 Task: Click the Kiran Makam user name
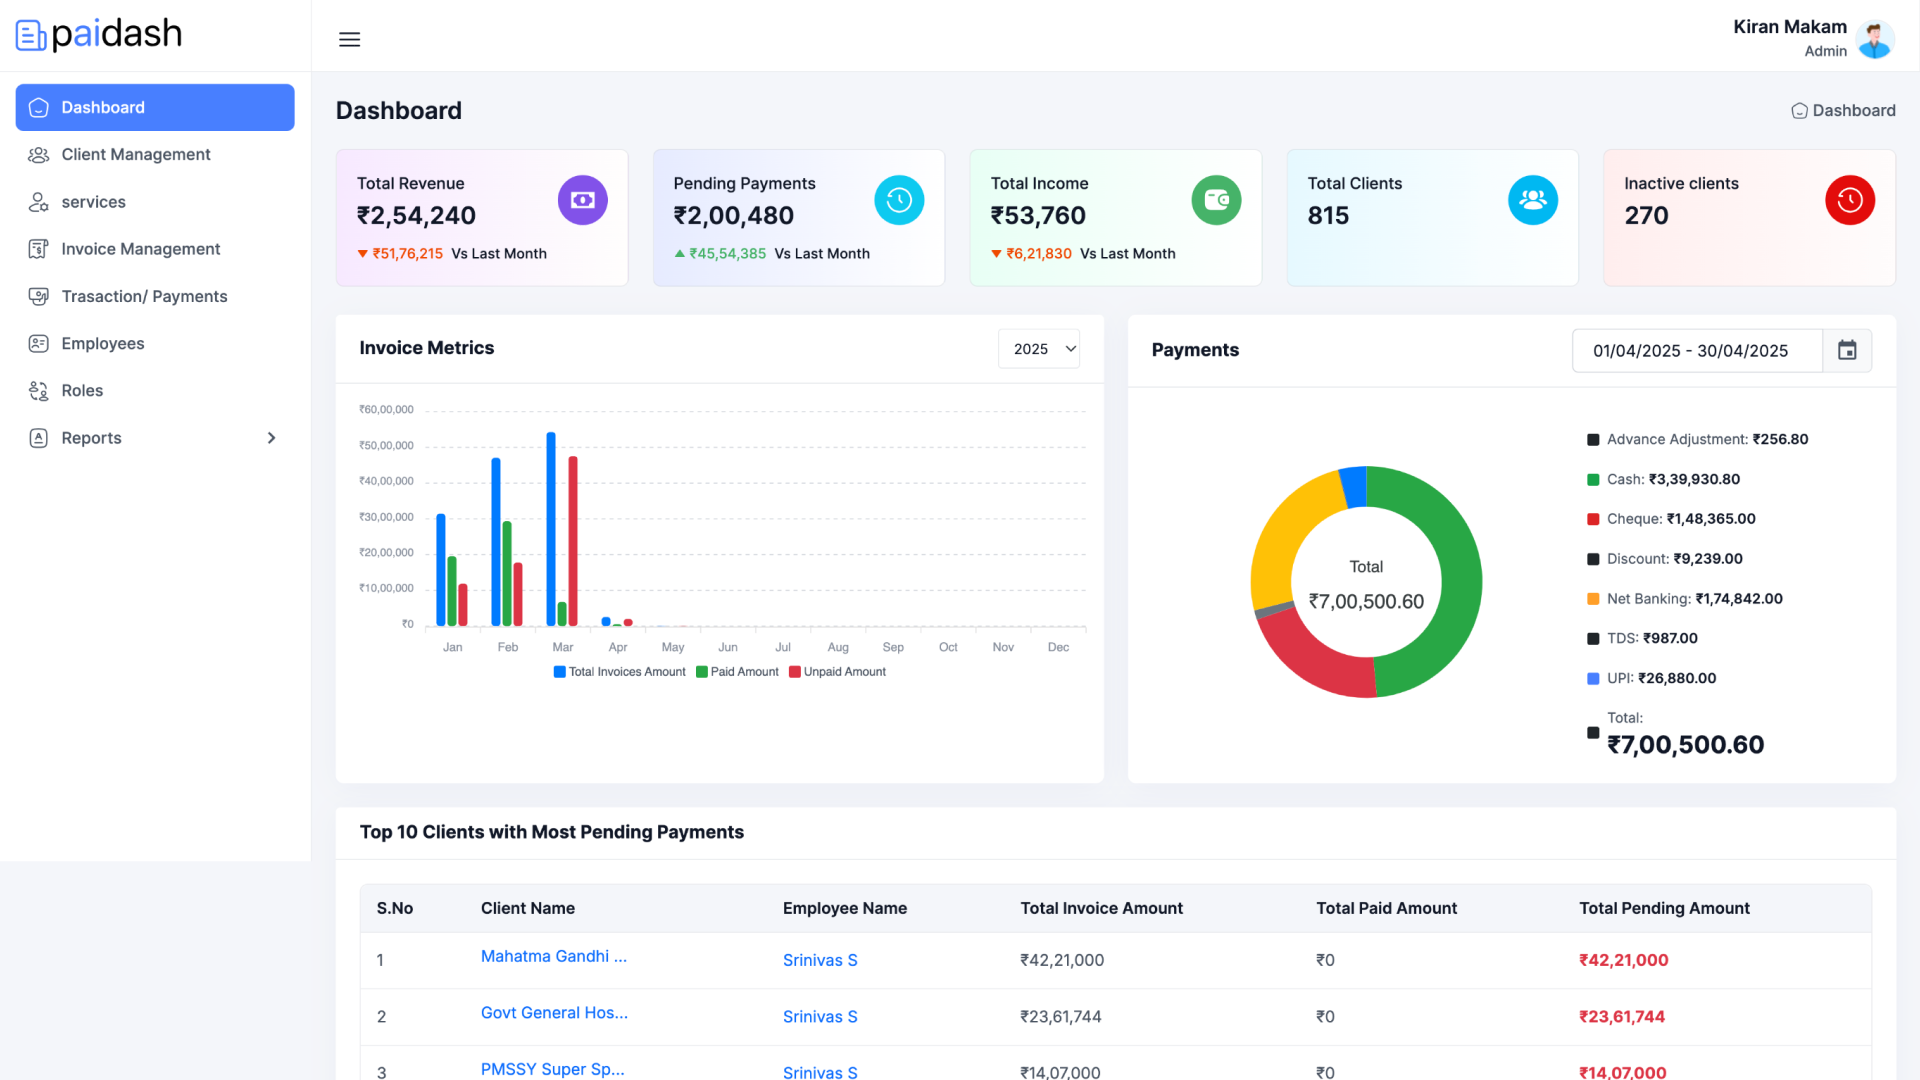click(x=1790, y=27)
